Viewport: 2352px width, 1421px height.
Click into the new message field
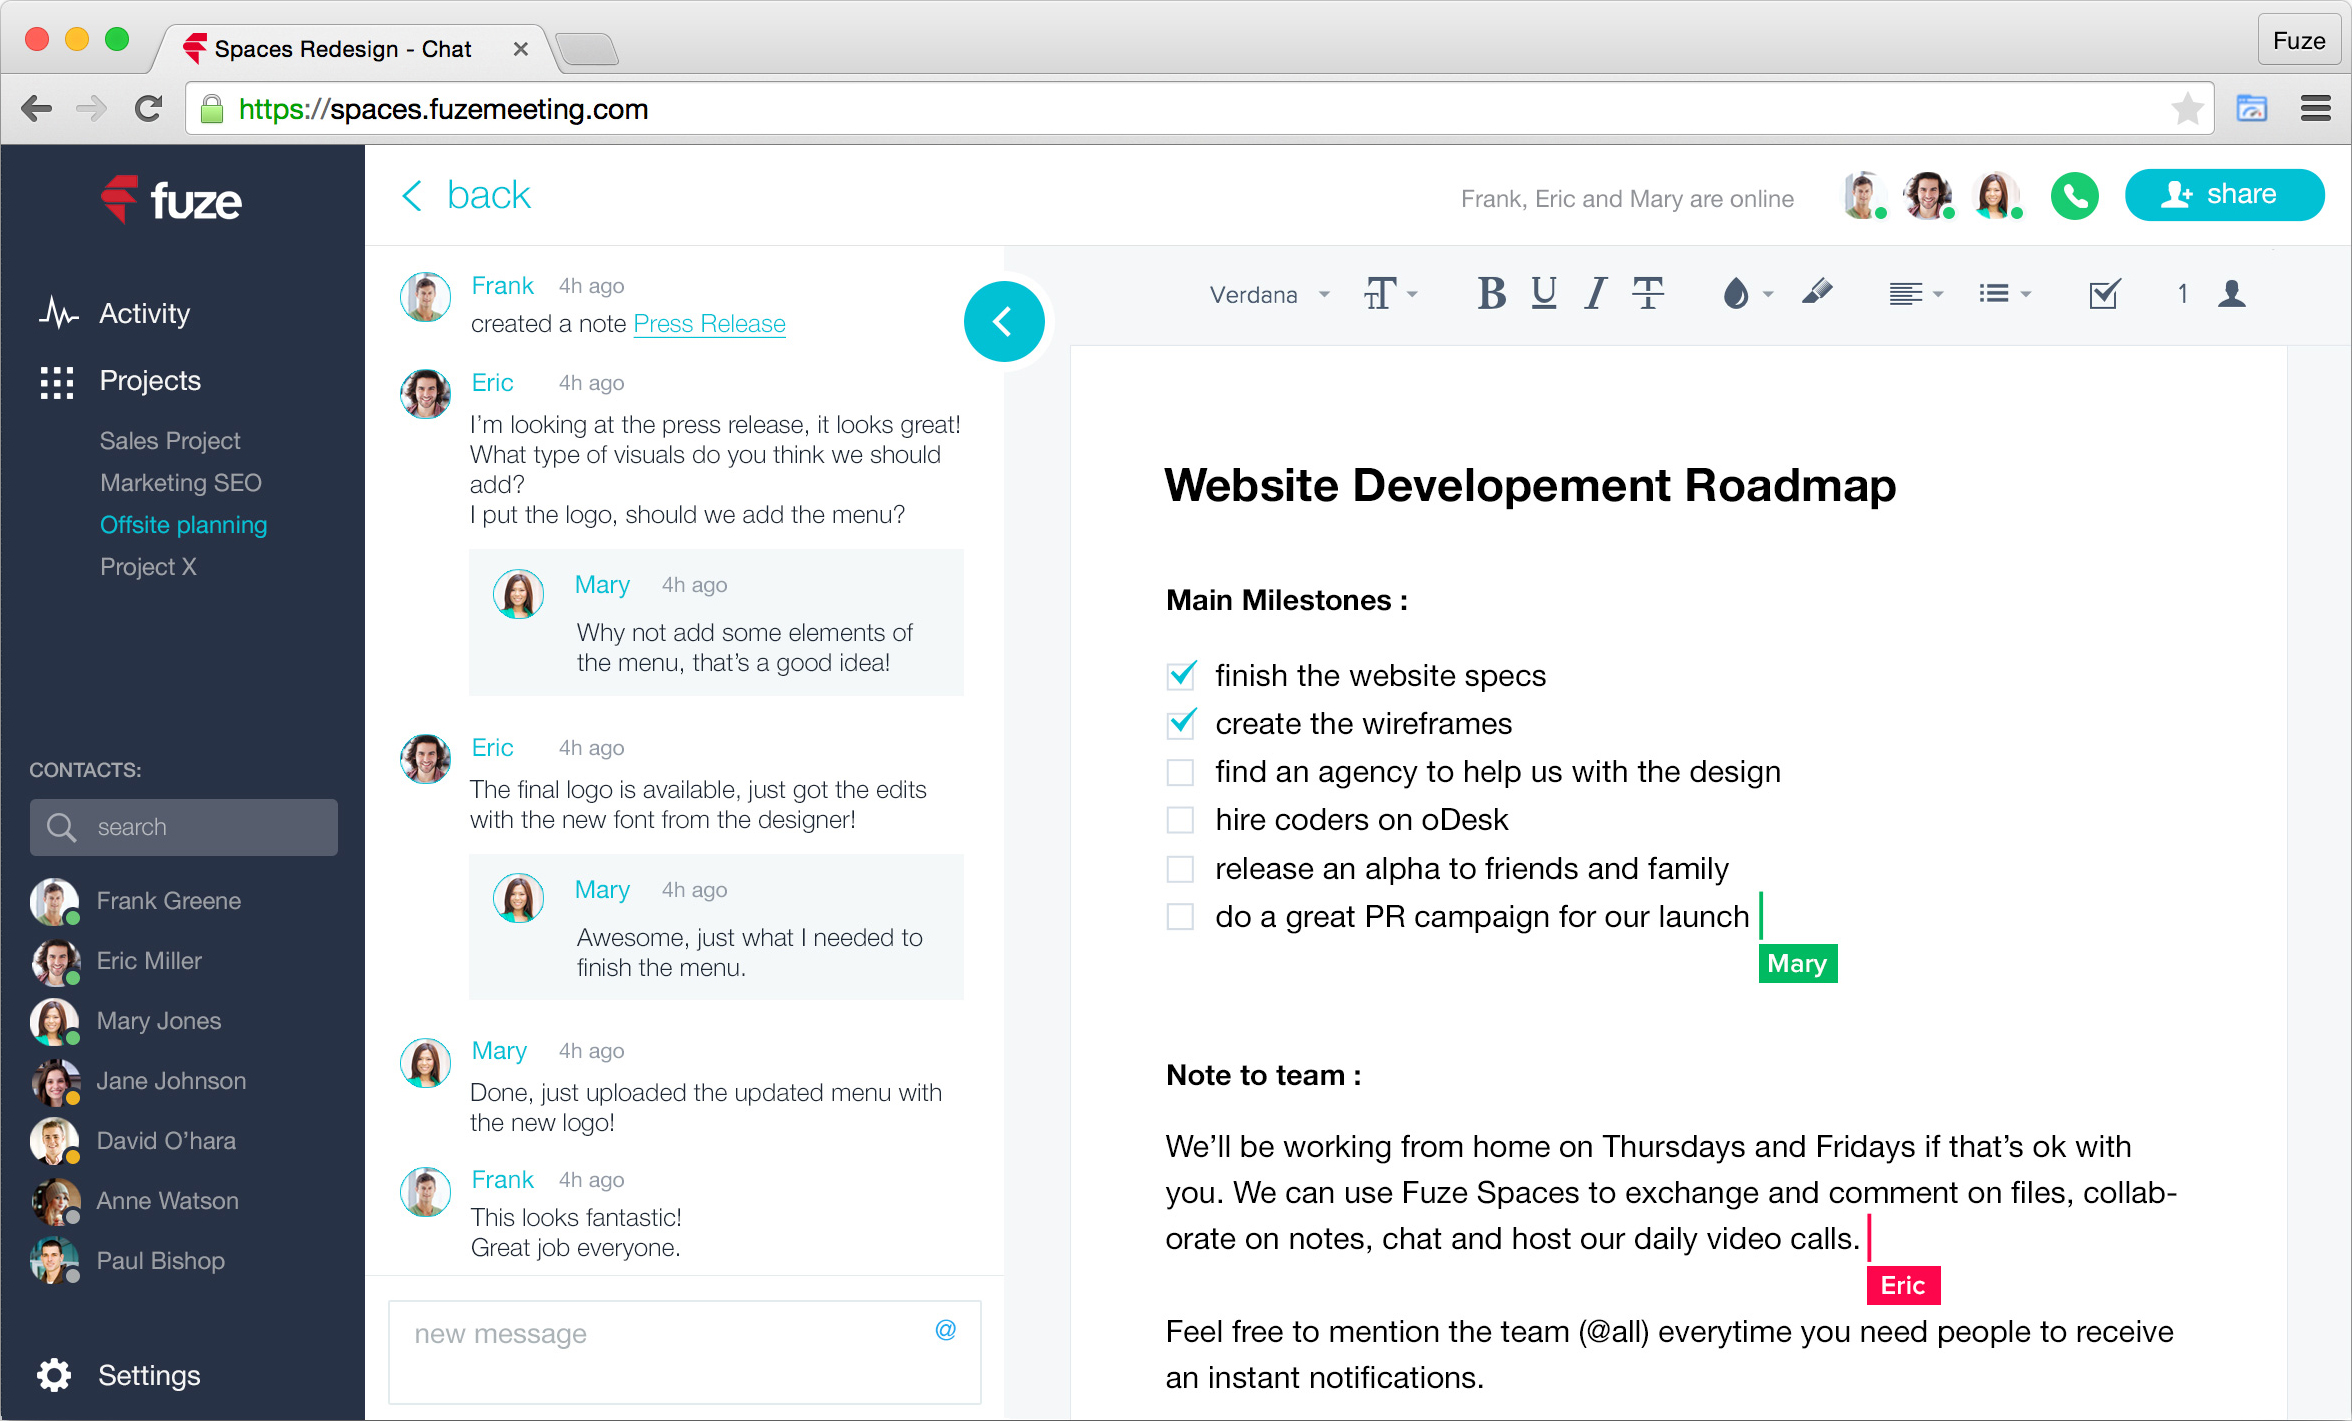pos(684,1352)
